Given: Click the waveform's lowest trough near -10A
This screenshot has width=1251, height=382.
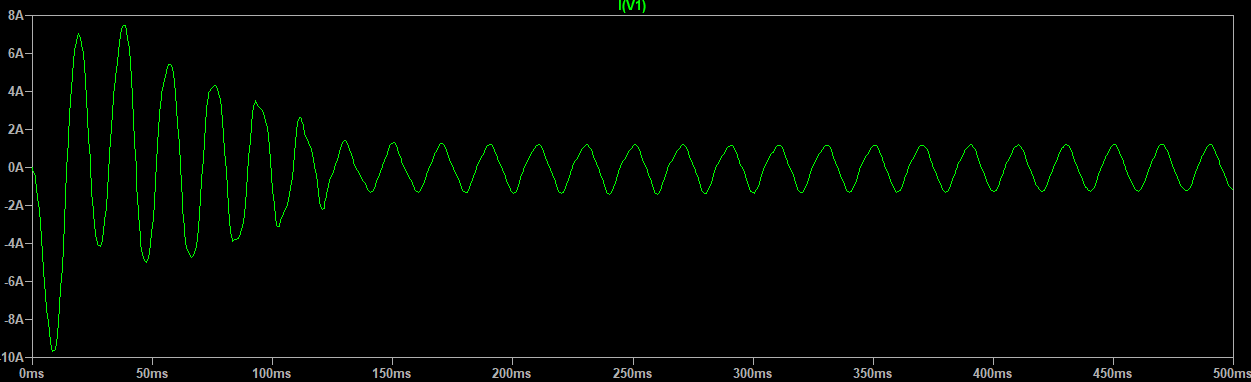Looking at the screenshot, I should pyautogui.click(x=54, y=350).
